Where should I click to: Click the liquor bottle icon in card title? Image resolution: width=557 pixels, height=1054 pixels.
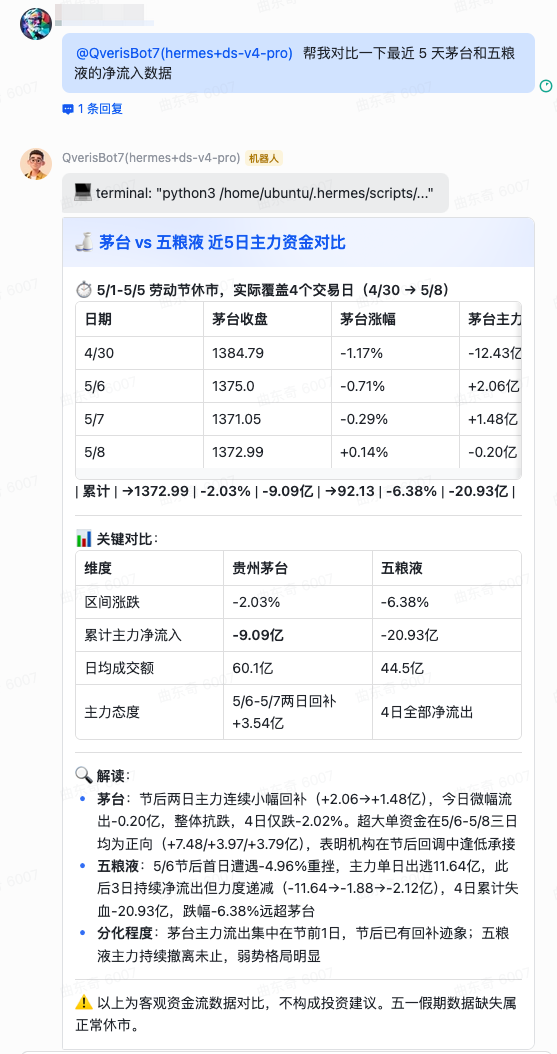[x=84, y=242]
